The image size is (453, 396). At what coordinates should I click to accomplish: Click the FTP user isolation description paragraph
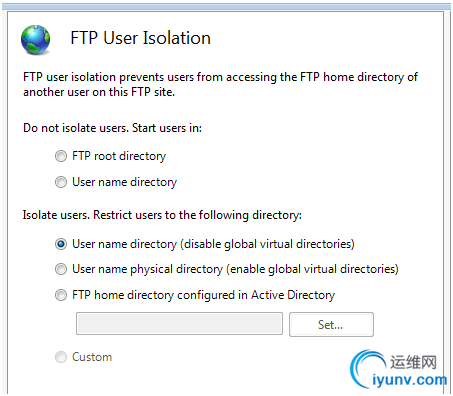(220, 84)
